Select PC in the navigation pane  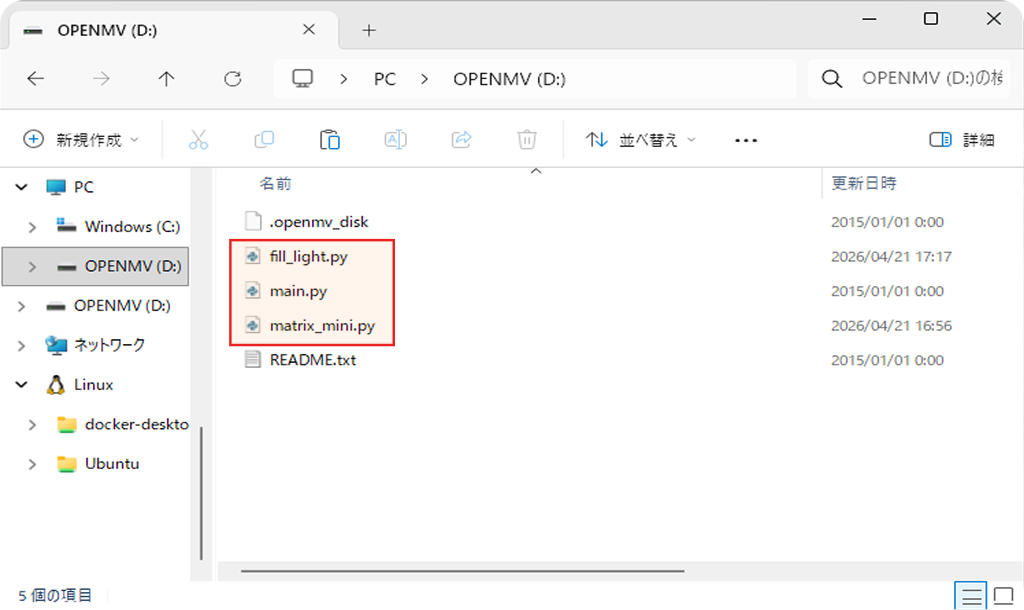coord(84,187)
